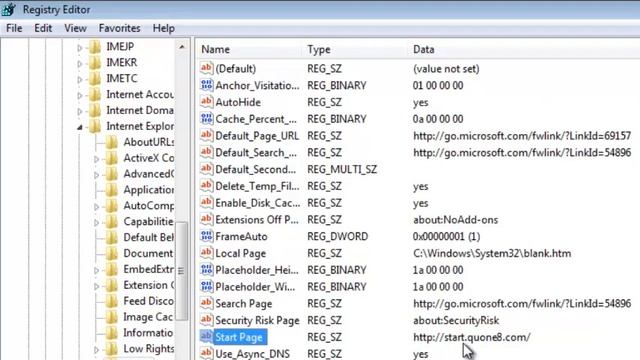Expand the IMEKR key

[x=80, y=64]
